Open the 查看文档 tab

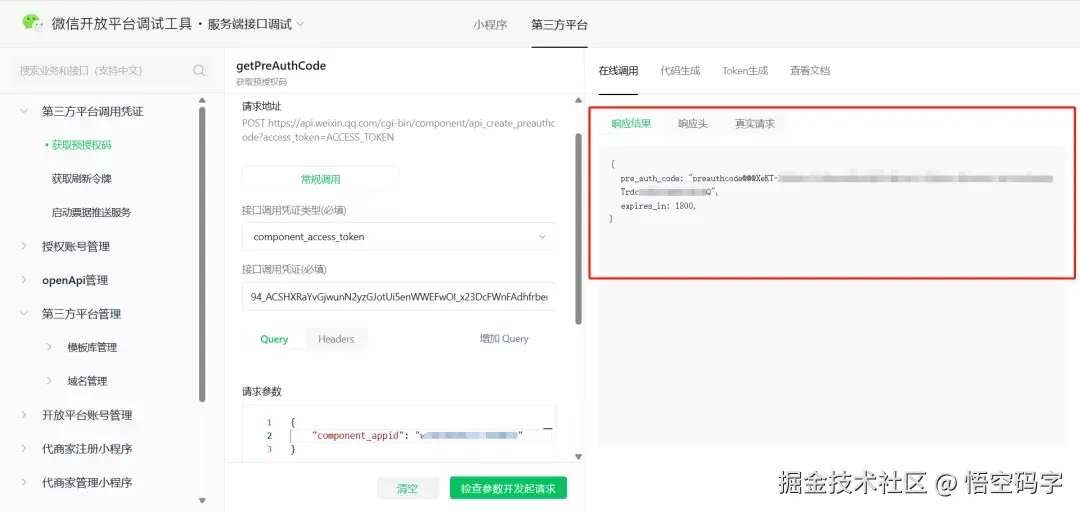[810, 70]
